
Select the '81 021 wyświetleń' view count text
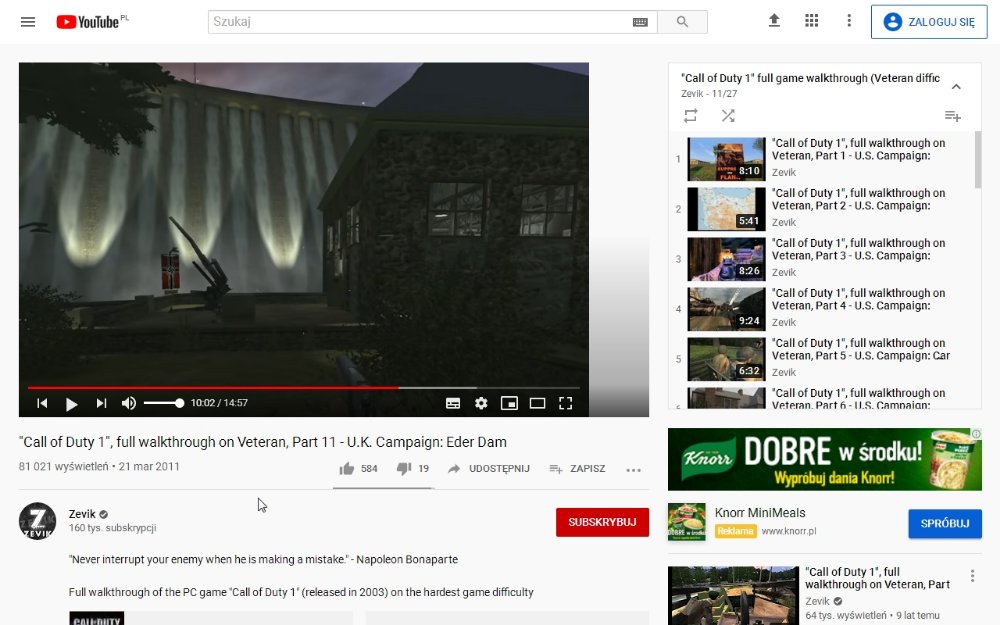[x=63, y=467]
